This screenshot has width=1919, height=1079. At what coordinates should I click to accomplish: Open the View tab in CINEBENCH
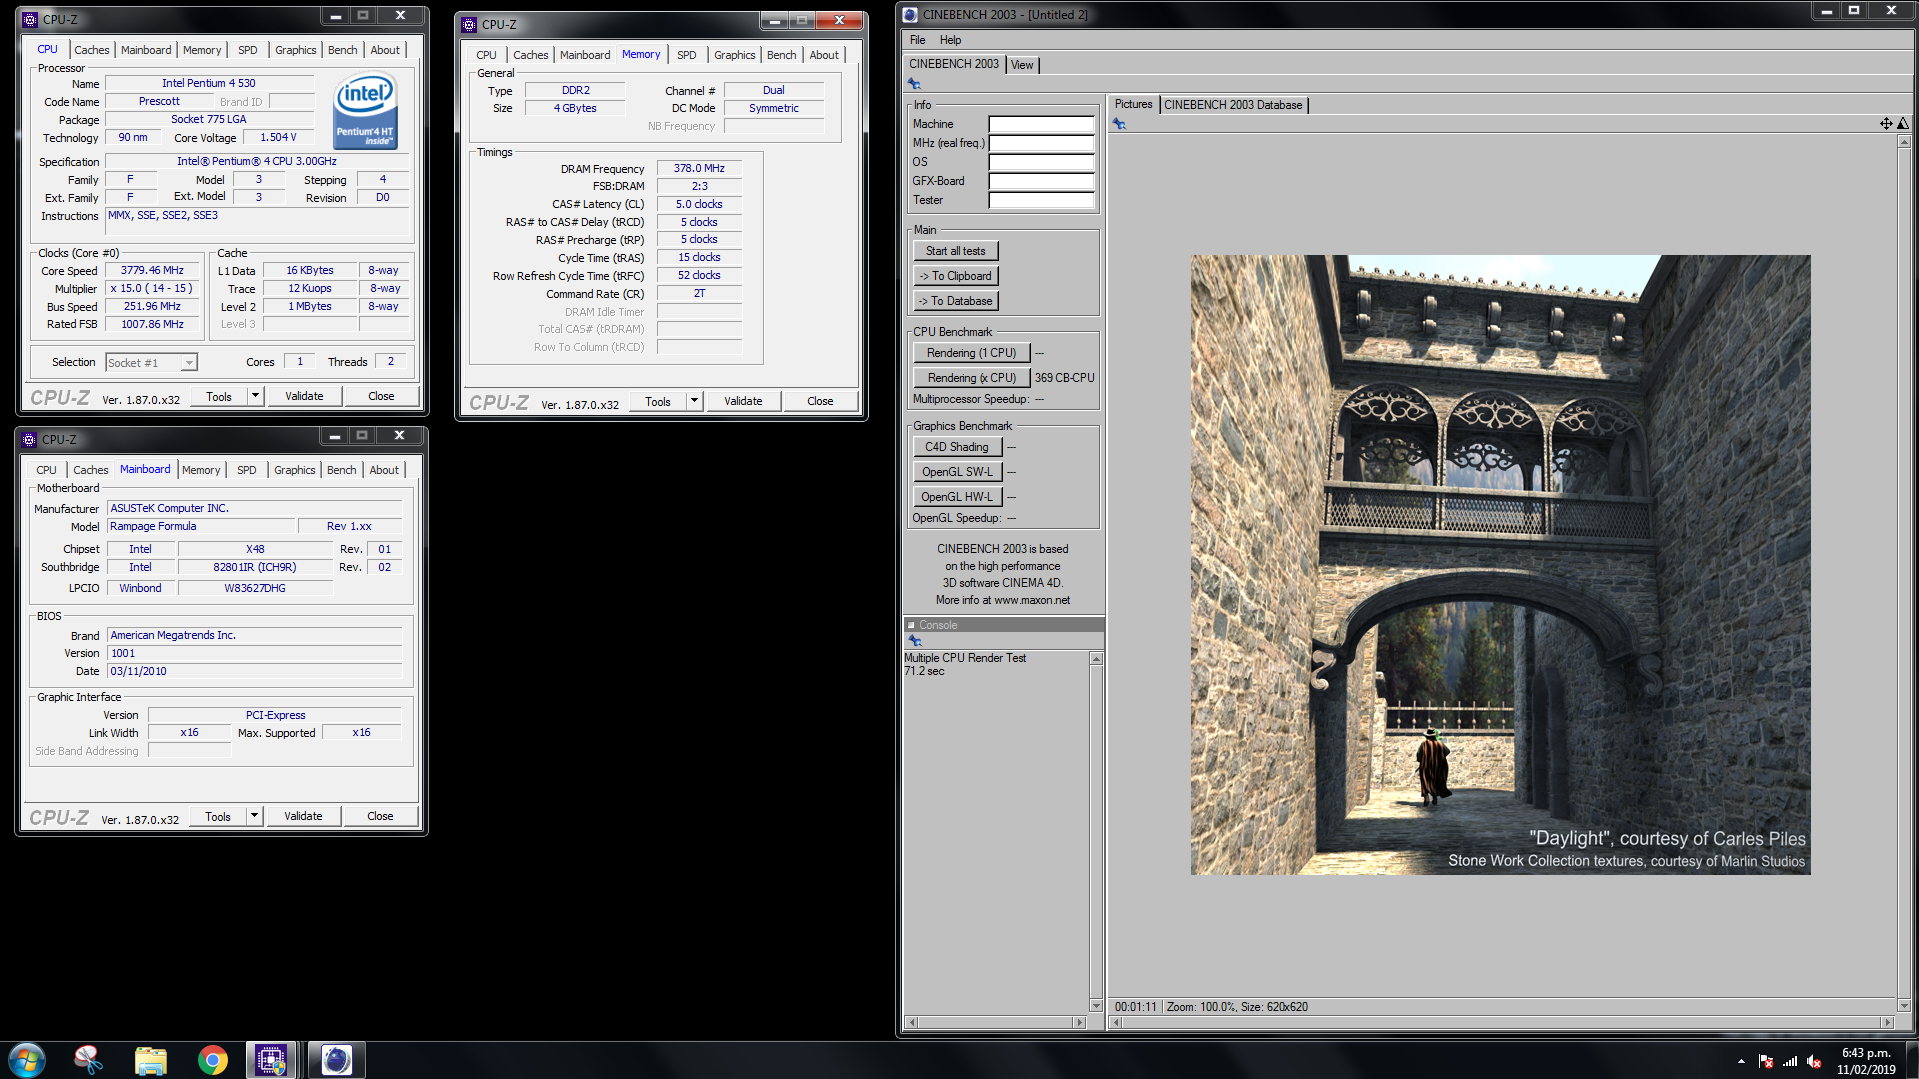pyautogui.click(x=1022, y=65)
